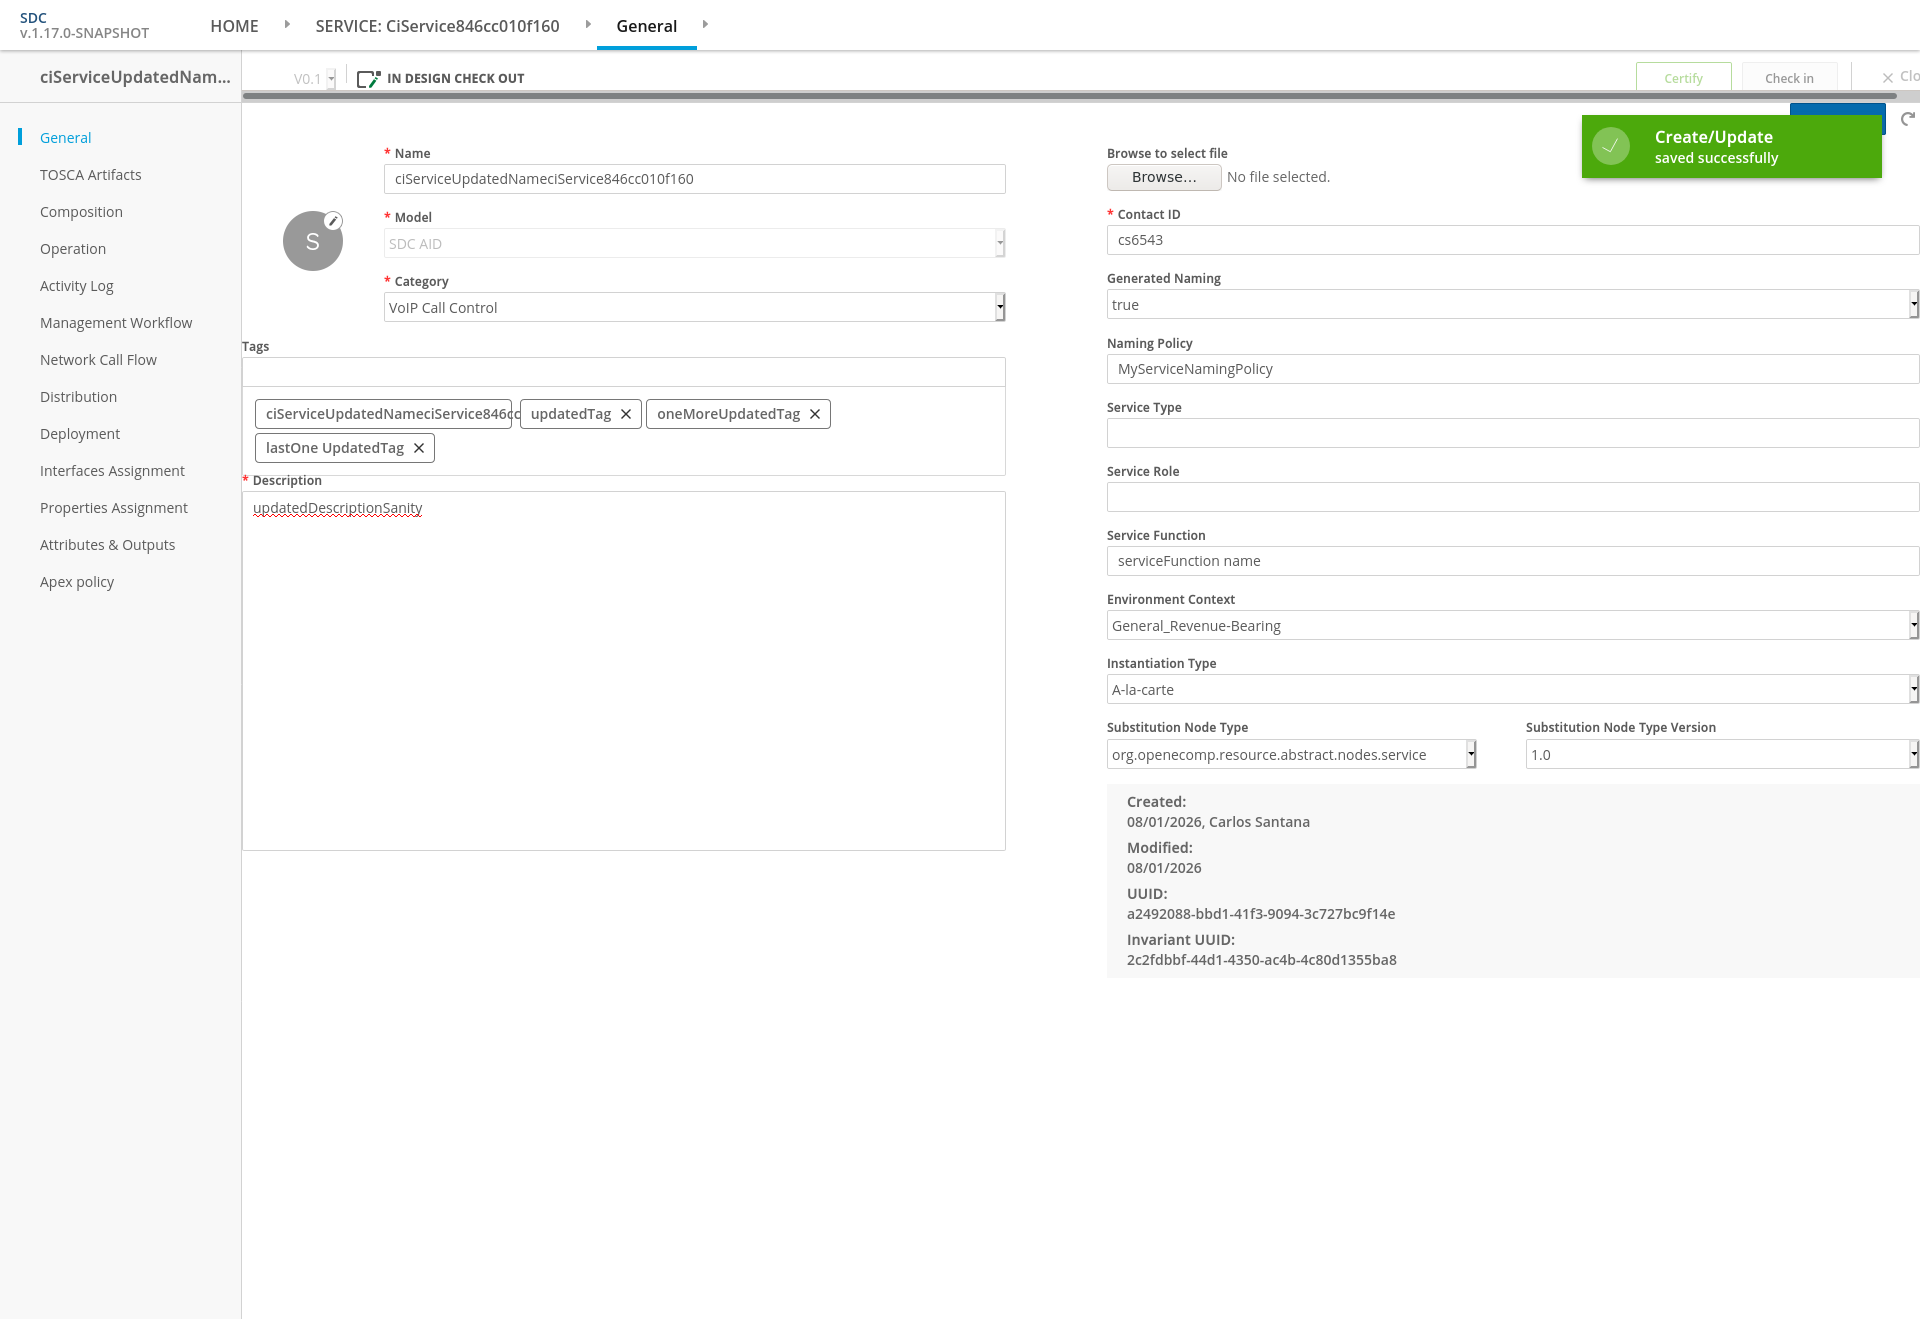This screenshot has height=1319, width=1920.
Task: Remove the oneMoreUpdatedTag tag
Action: (815, 414)
